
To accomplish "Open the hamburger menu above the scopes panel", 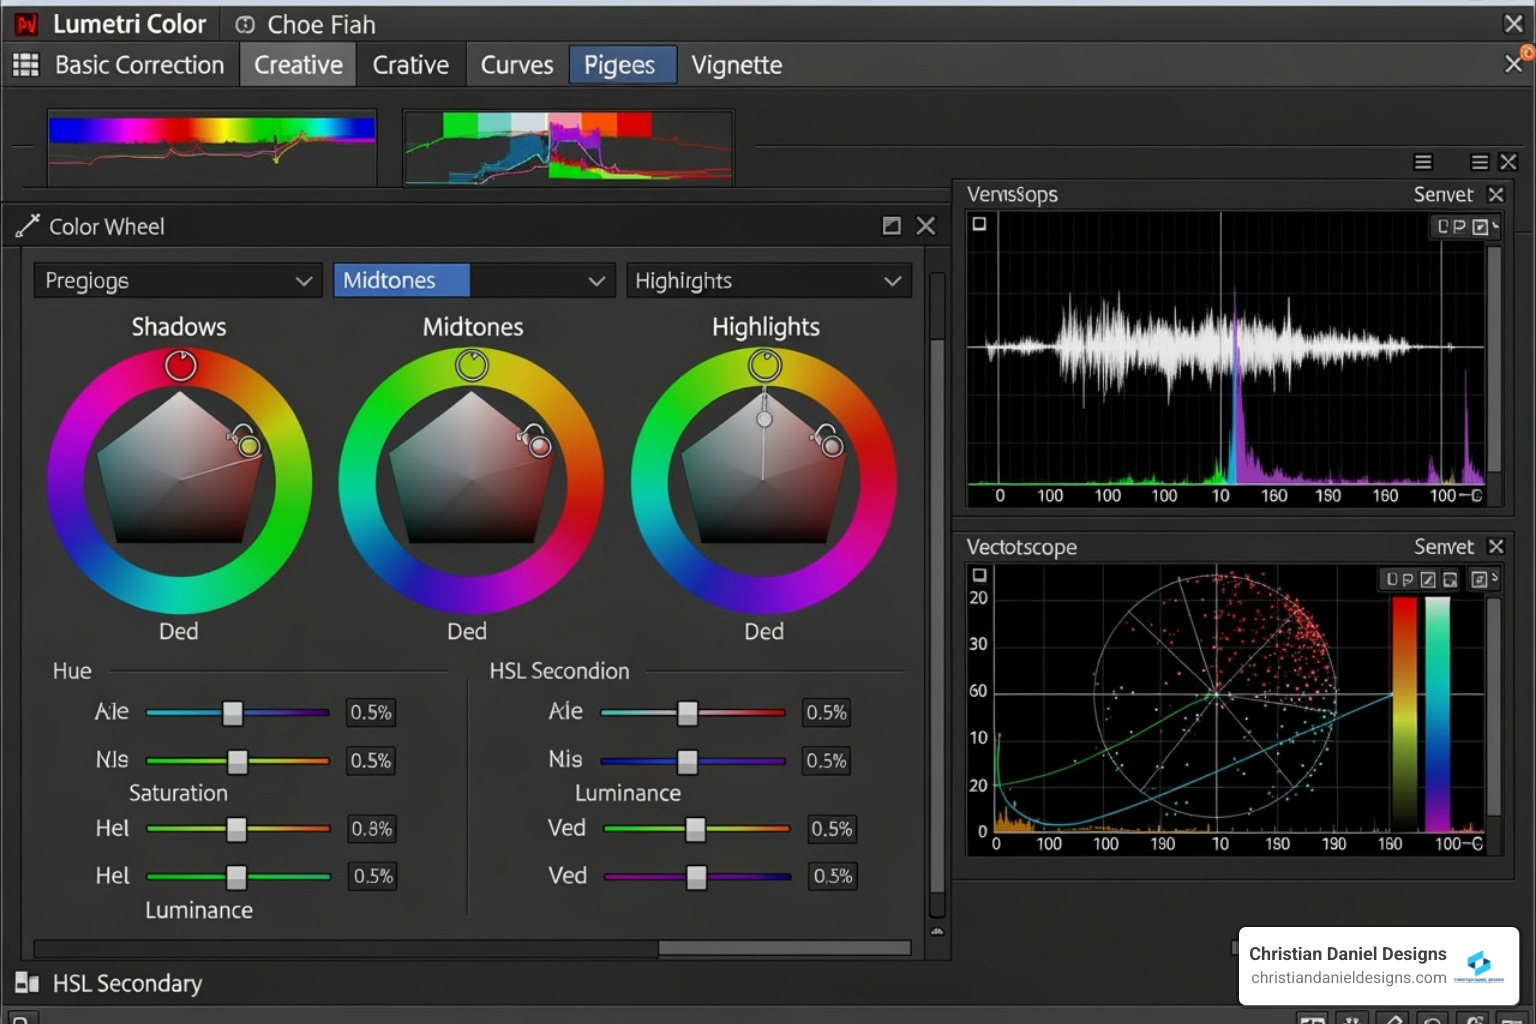I will point(1423,162).
